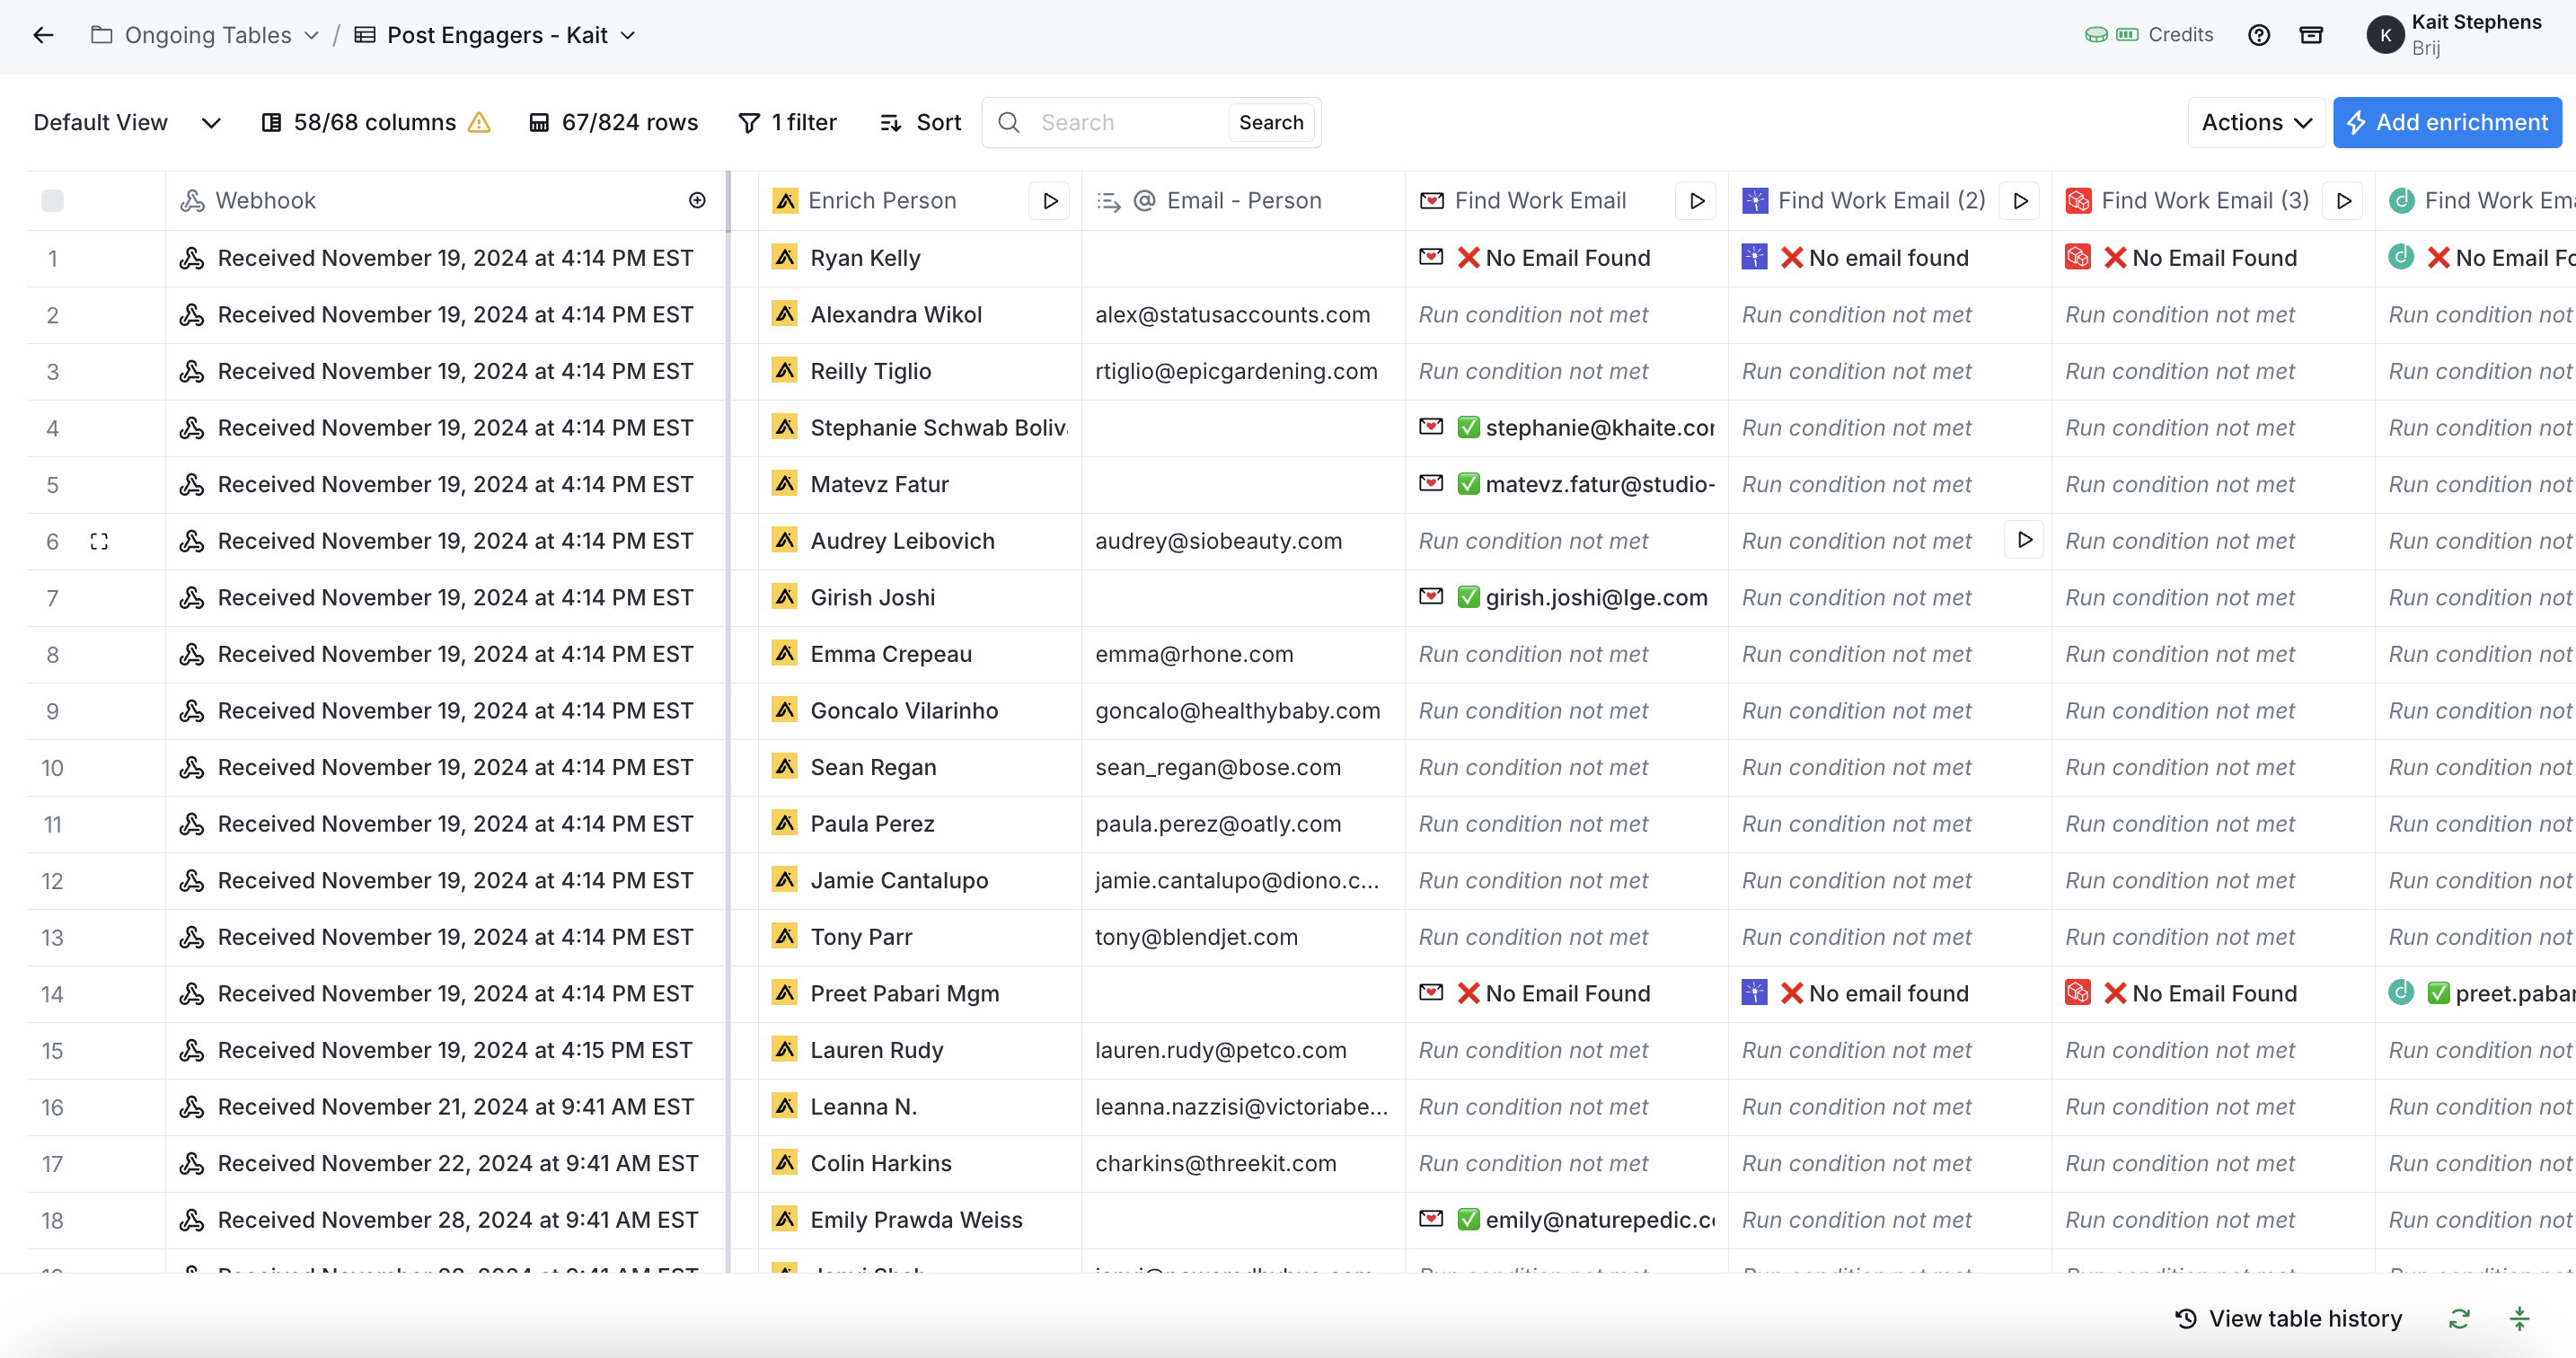Image resolution: width=2576 pixels, height=1358 pixels.
Task: Select tony@blendjet.com email cell
Action: point(1243,938)
